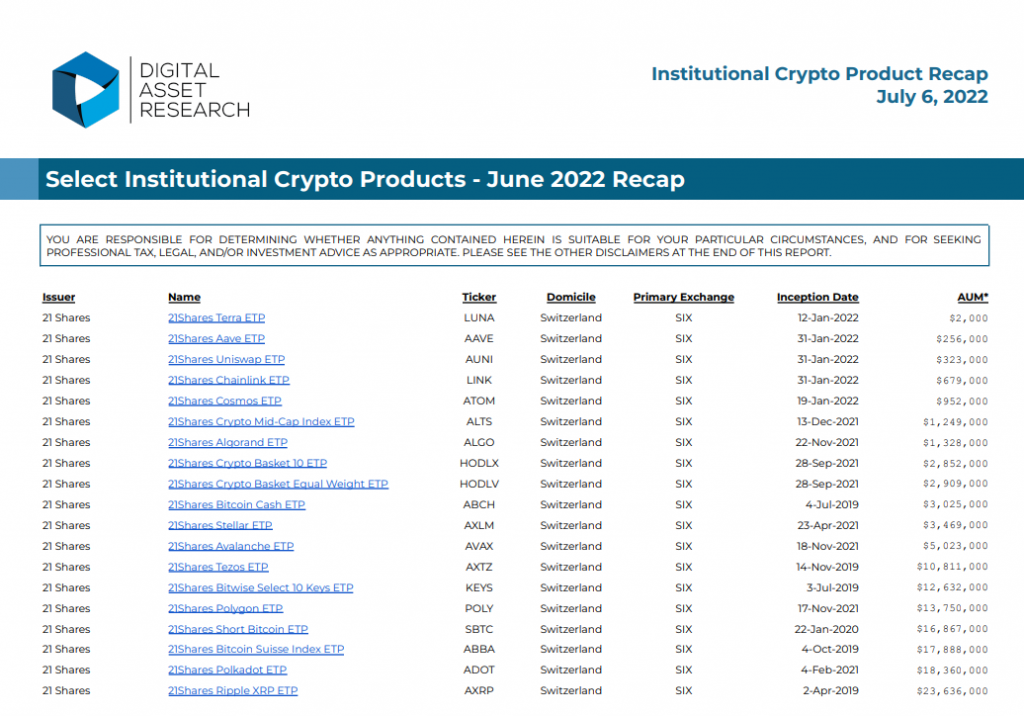This screenshot has height=716, width=1024.
Task: Open the 21Shares Polkadot ETP link
Action: pos(227,670)
